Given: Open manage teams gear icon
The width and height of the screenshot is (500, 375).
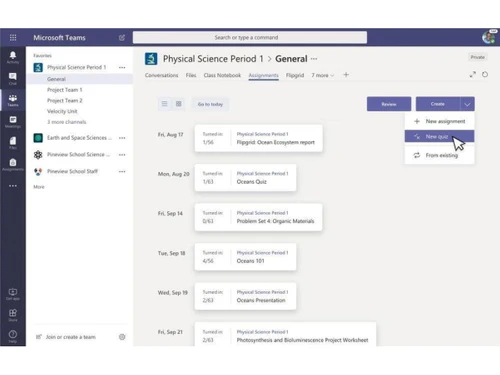Looking at the screenshot, I should pyautogui.click(x=122, y=337).
